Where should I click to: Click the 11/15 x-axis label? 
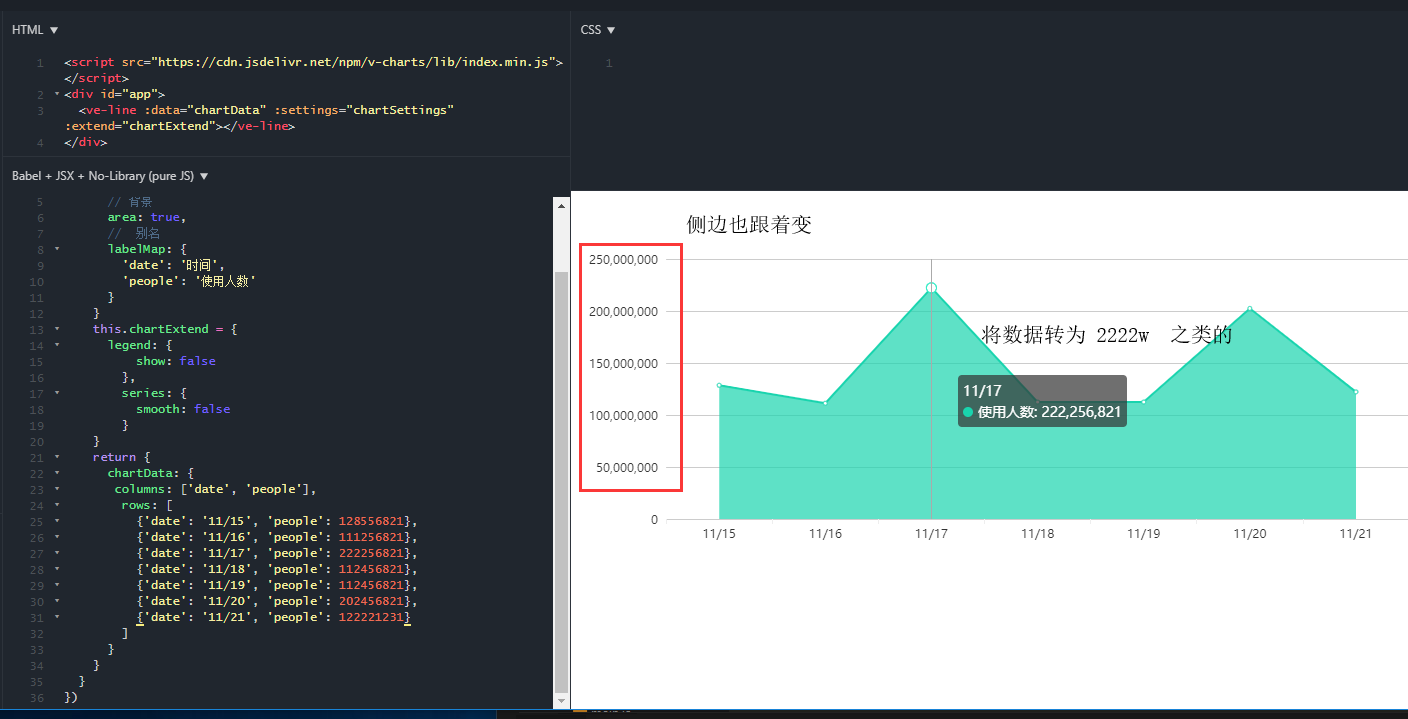point(718,533)
